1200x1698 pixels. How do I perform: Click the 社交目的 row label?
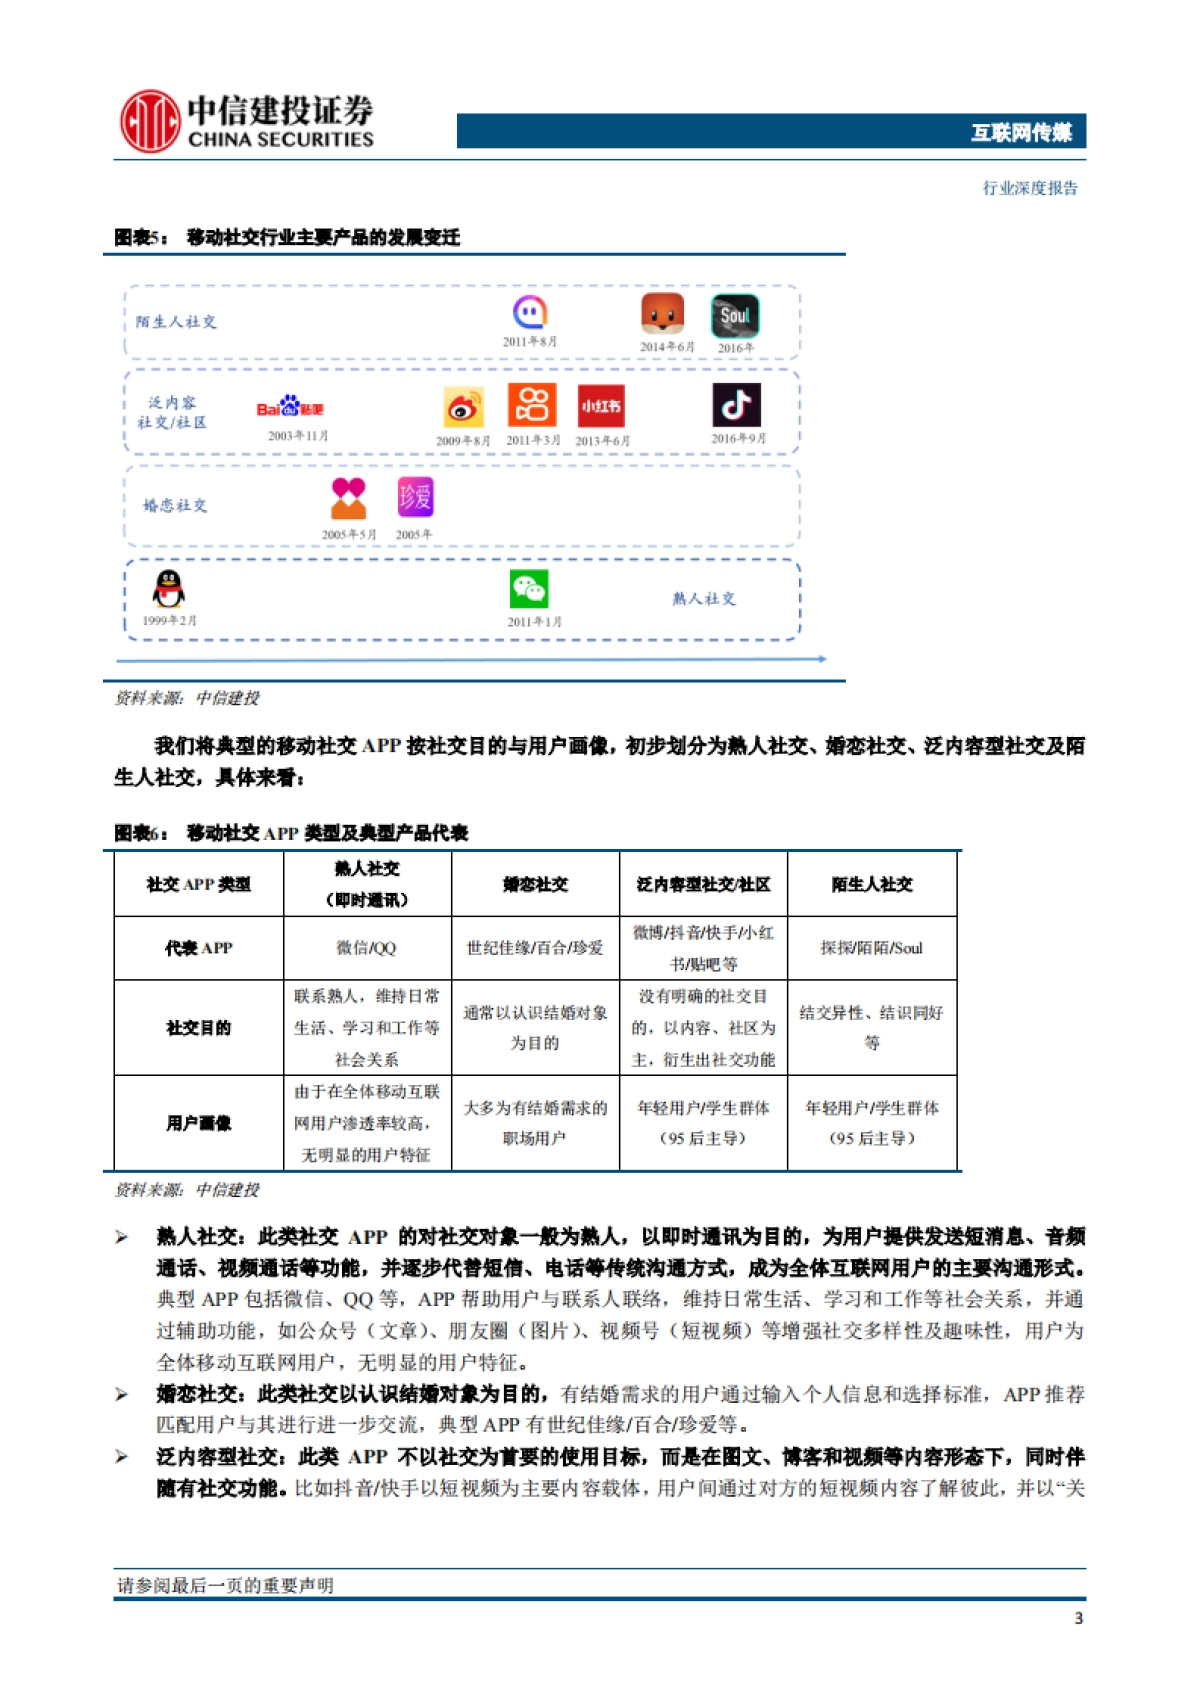pos(199,1028)
